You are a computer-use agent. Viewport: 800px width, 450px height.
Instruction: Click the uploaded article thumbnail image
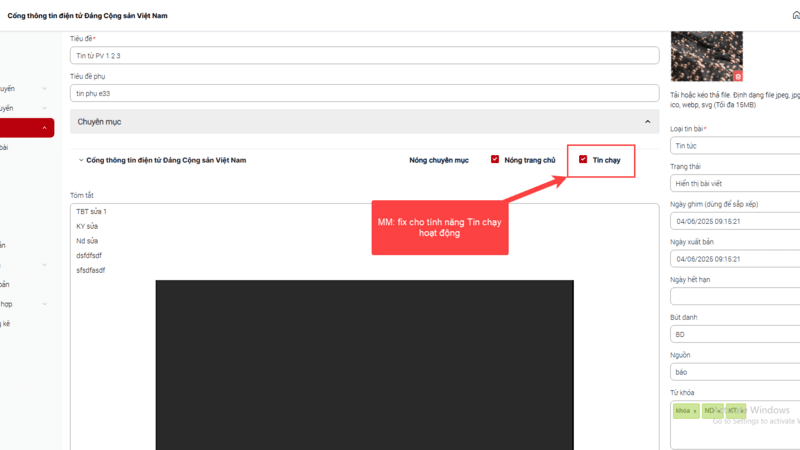(x=706, y=56)
